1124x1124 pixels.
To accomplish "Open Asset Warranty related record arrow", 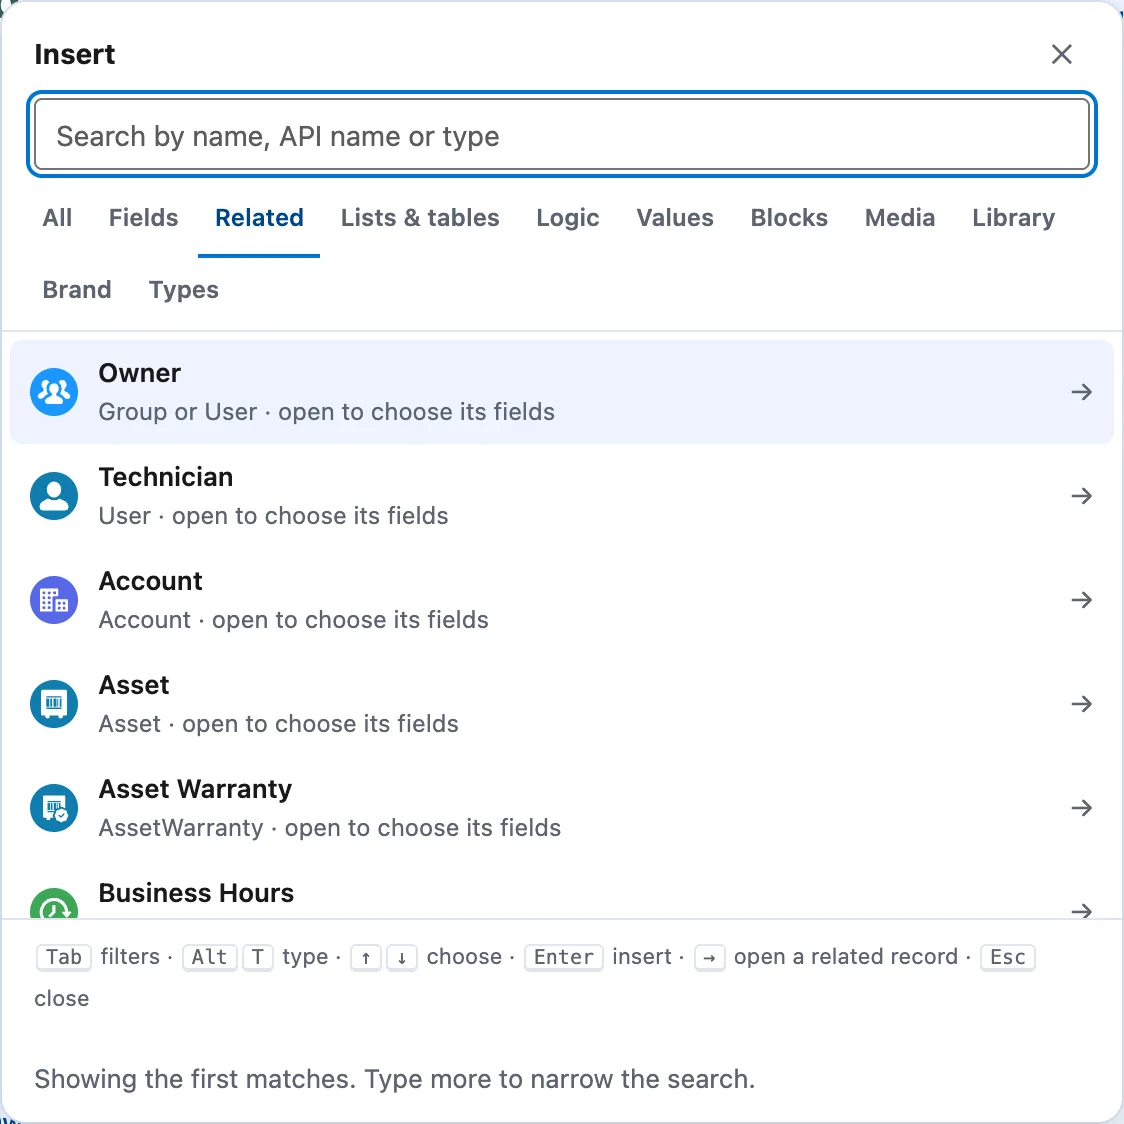I will click(x=1082, y=808).
